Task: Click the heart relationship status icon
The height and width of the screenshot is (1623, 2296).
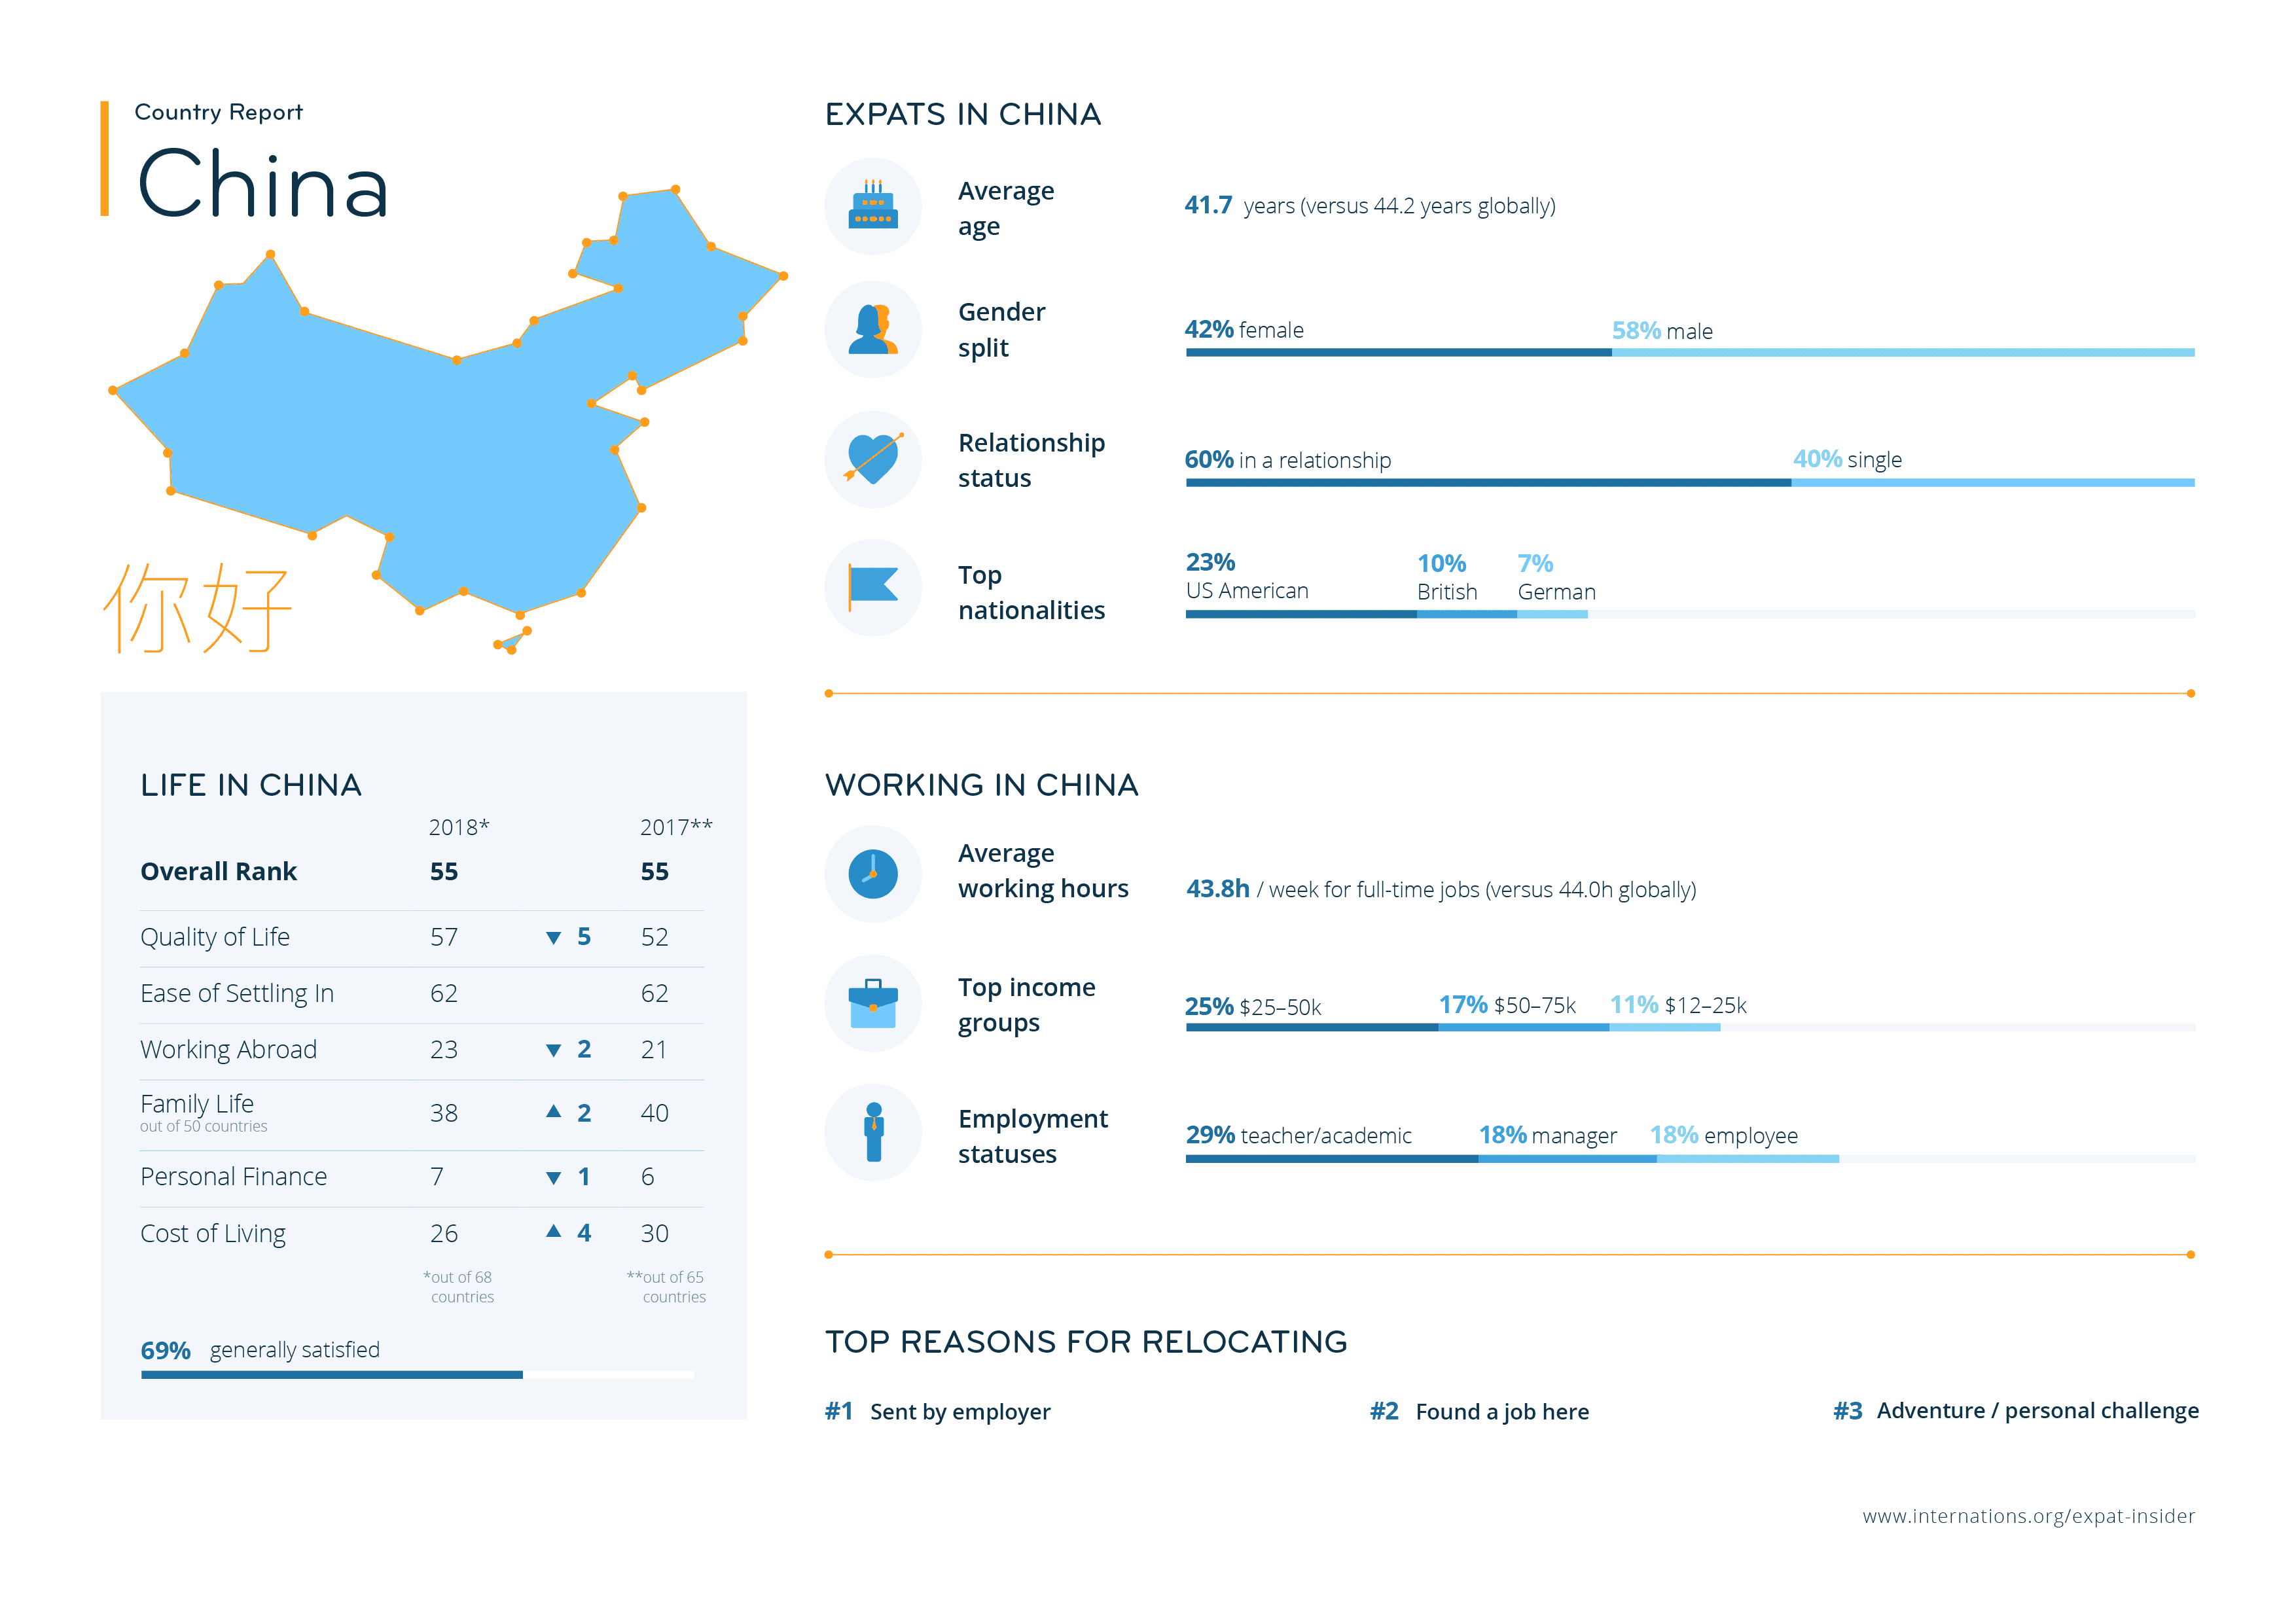Action: click(x=872, y=459)
